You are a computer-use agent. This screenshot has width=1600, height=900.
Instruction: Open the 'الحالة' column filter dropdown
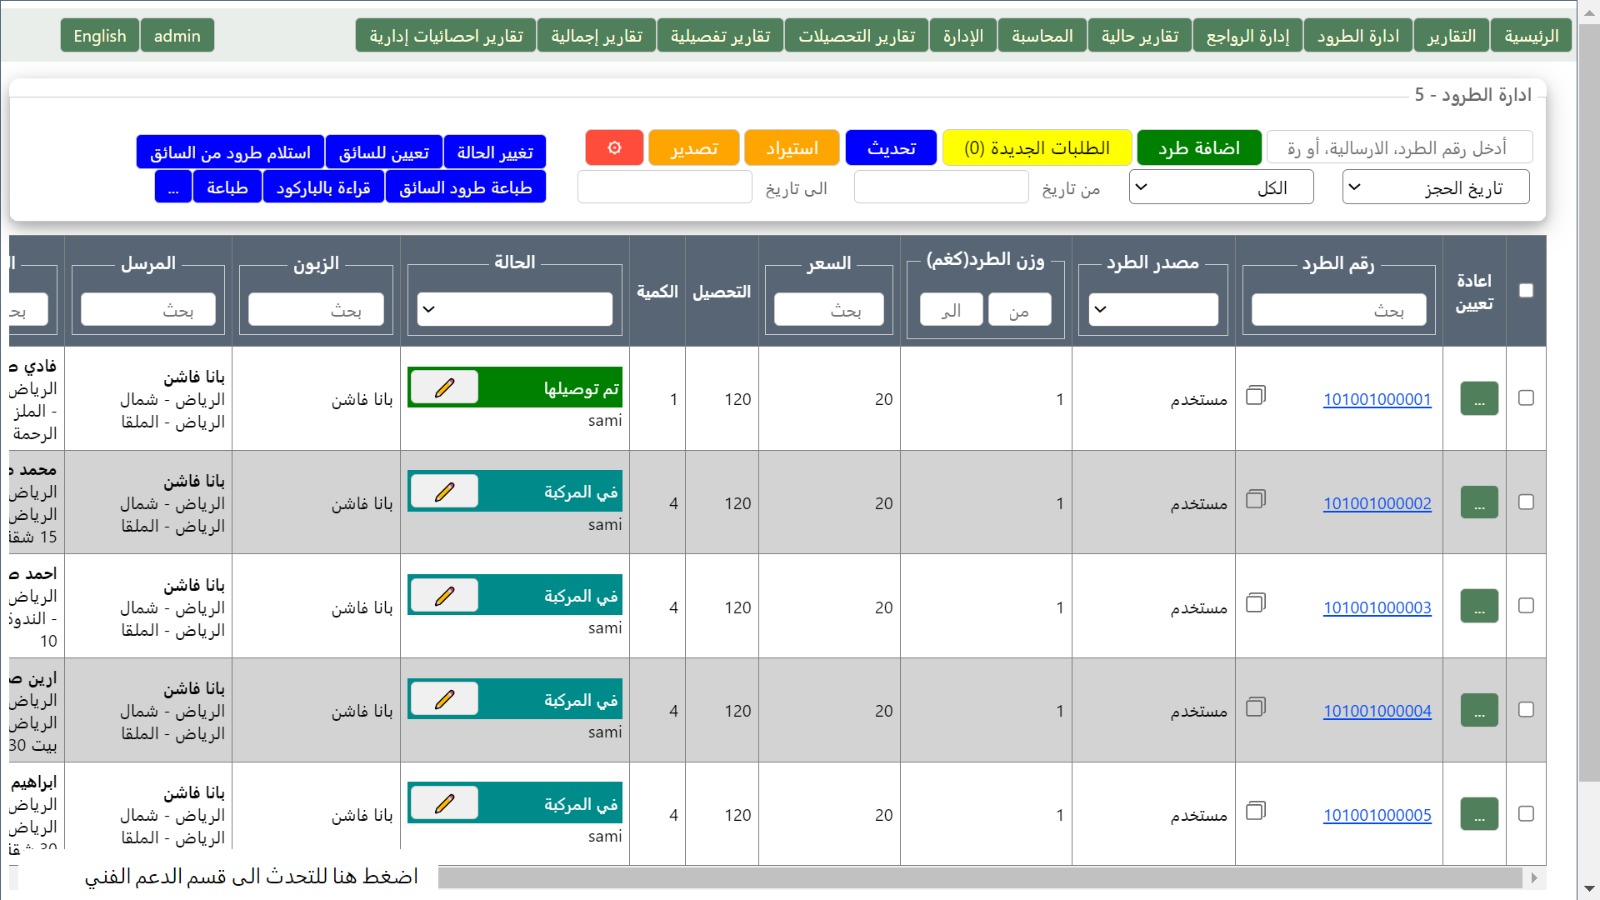pyautogui.click(x=514, y=309)
